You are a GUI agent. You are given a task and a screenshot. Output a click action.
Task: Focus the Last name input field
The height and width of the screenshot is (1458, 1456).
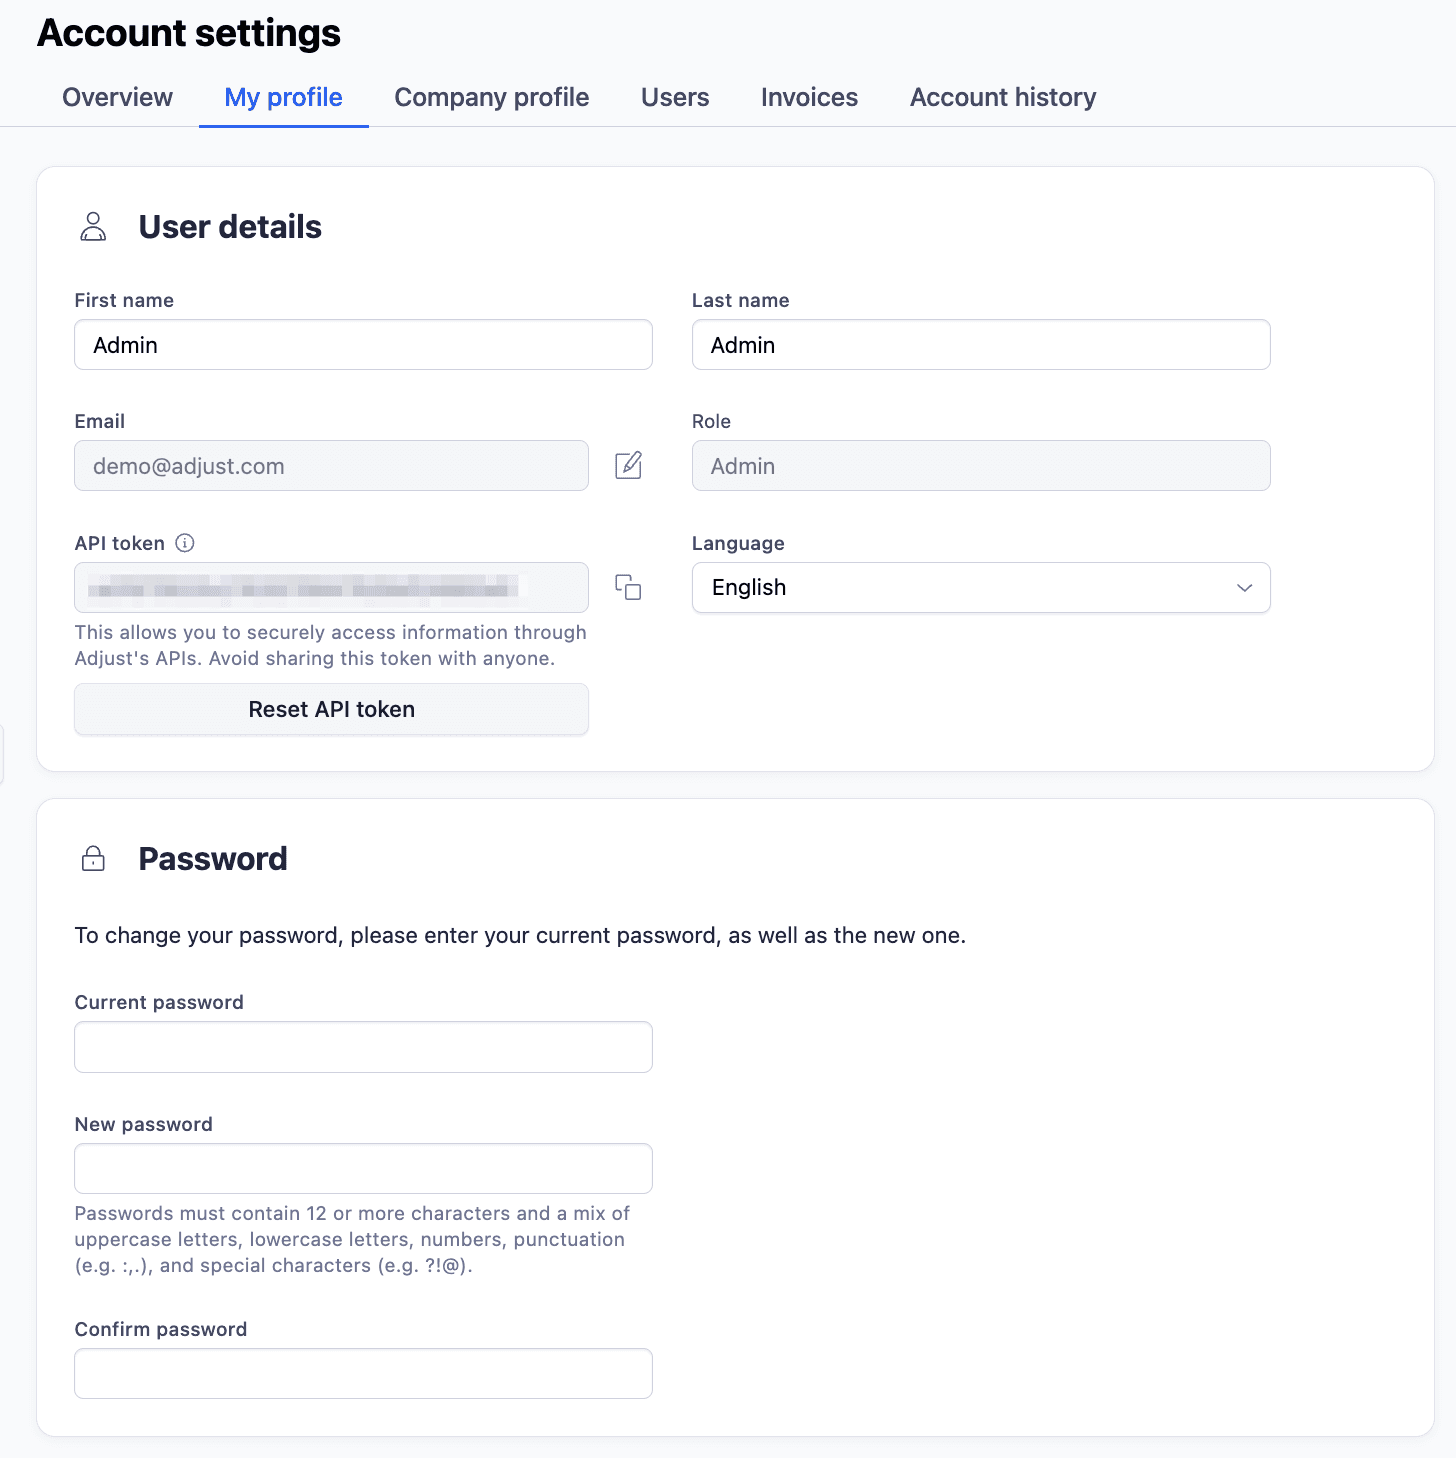pyautogui.click(x=981, y=345)
